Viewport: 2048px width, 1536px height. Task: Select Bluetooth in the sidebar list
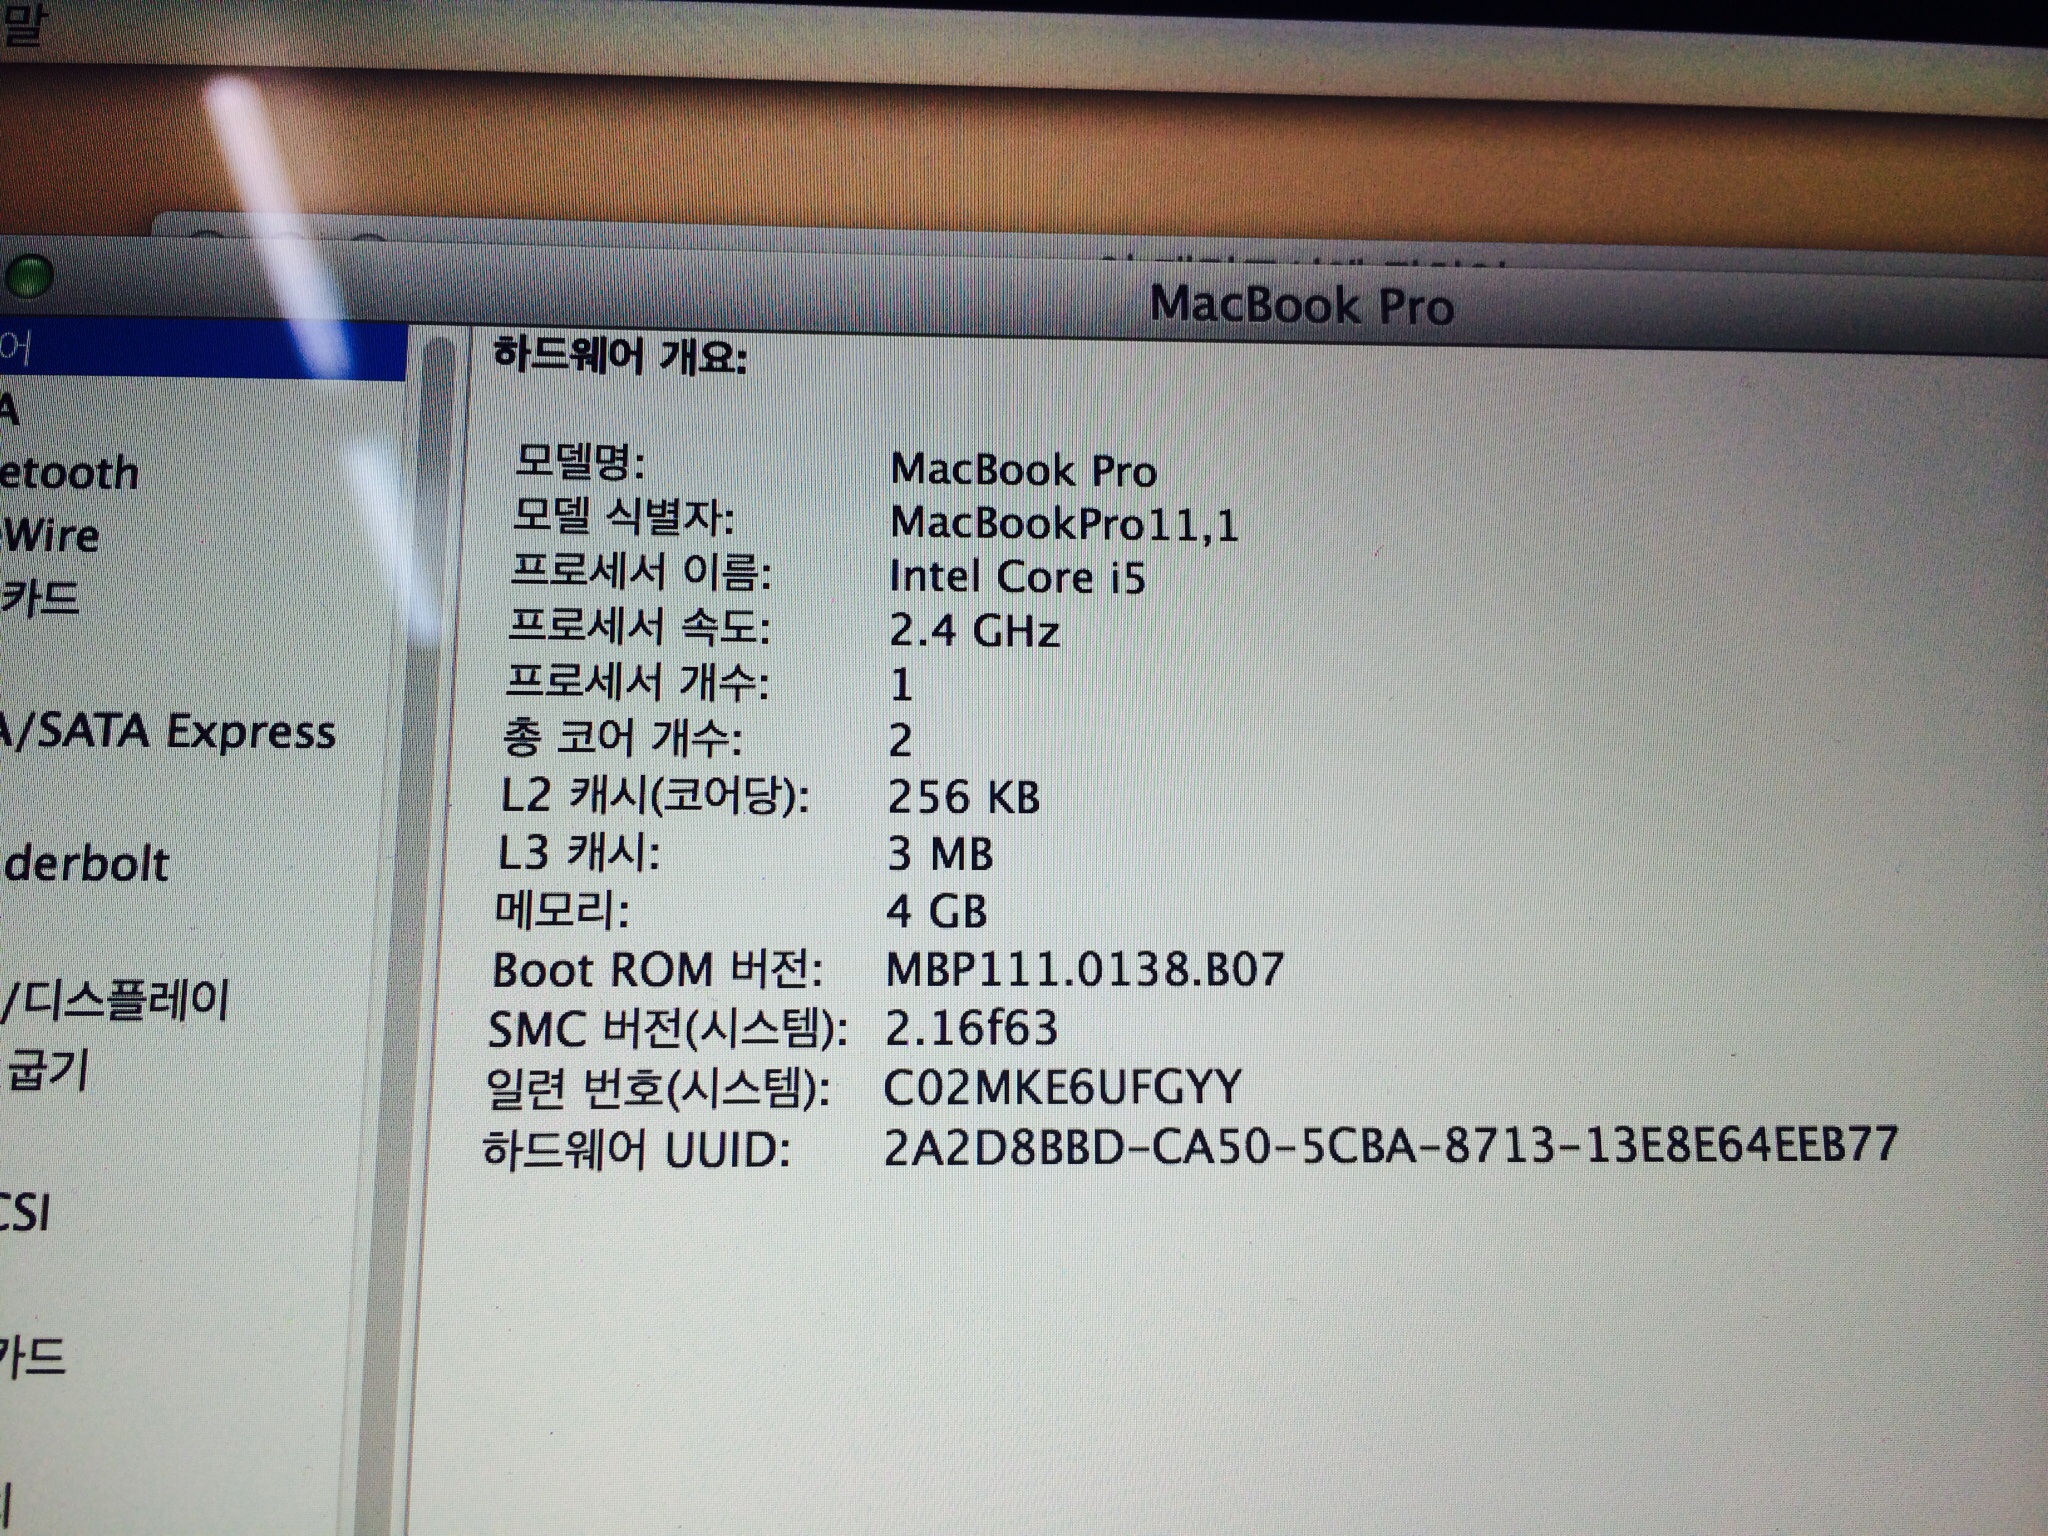coord(70,473)
